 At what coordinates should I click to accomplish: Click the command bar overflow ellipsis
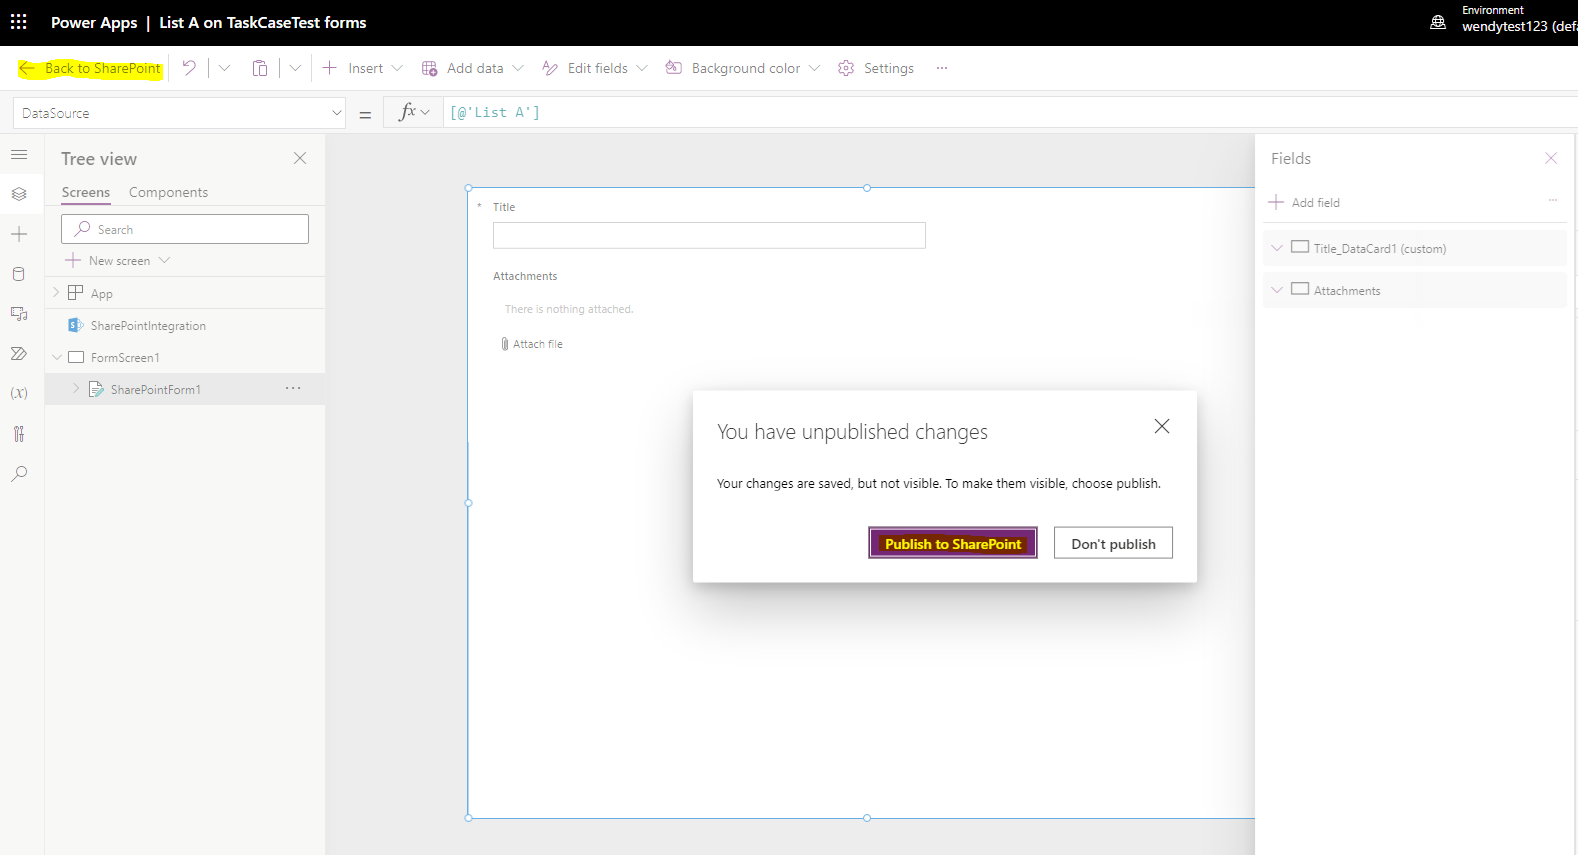click(x=942, y=68)
